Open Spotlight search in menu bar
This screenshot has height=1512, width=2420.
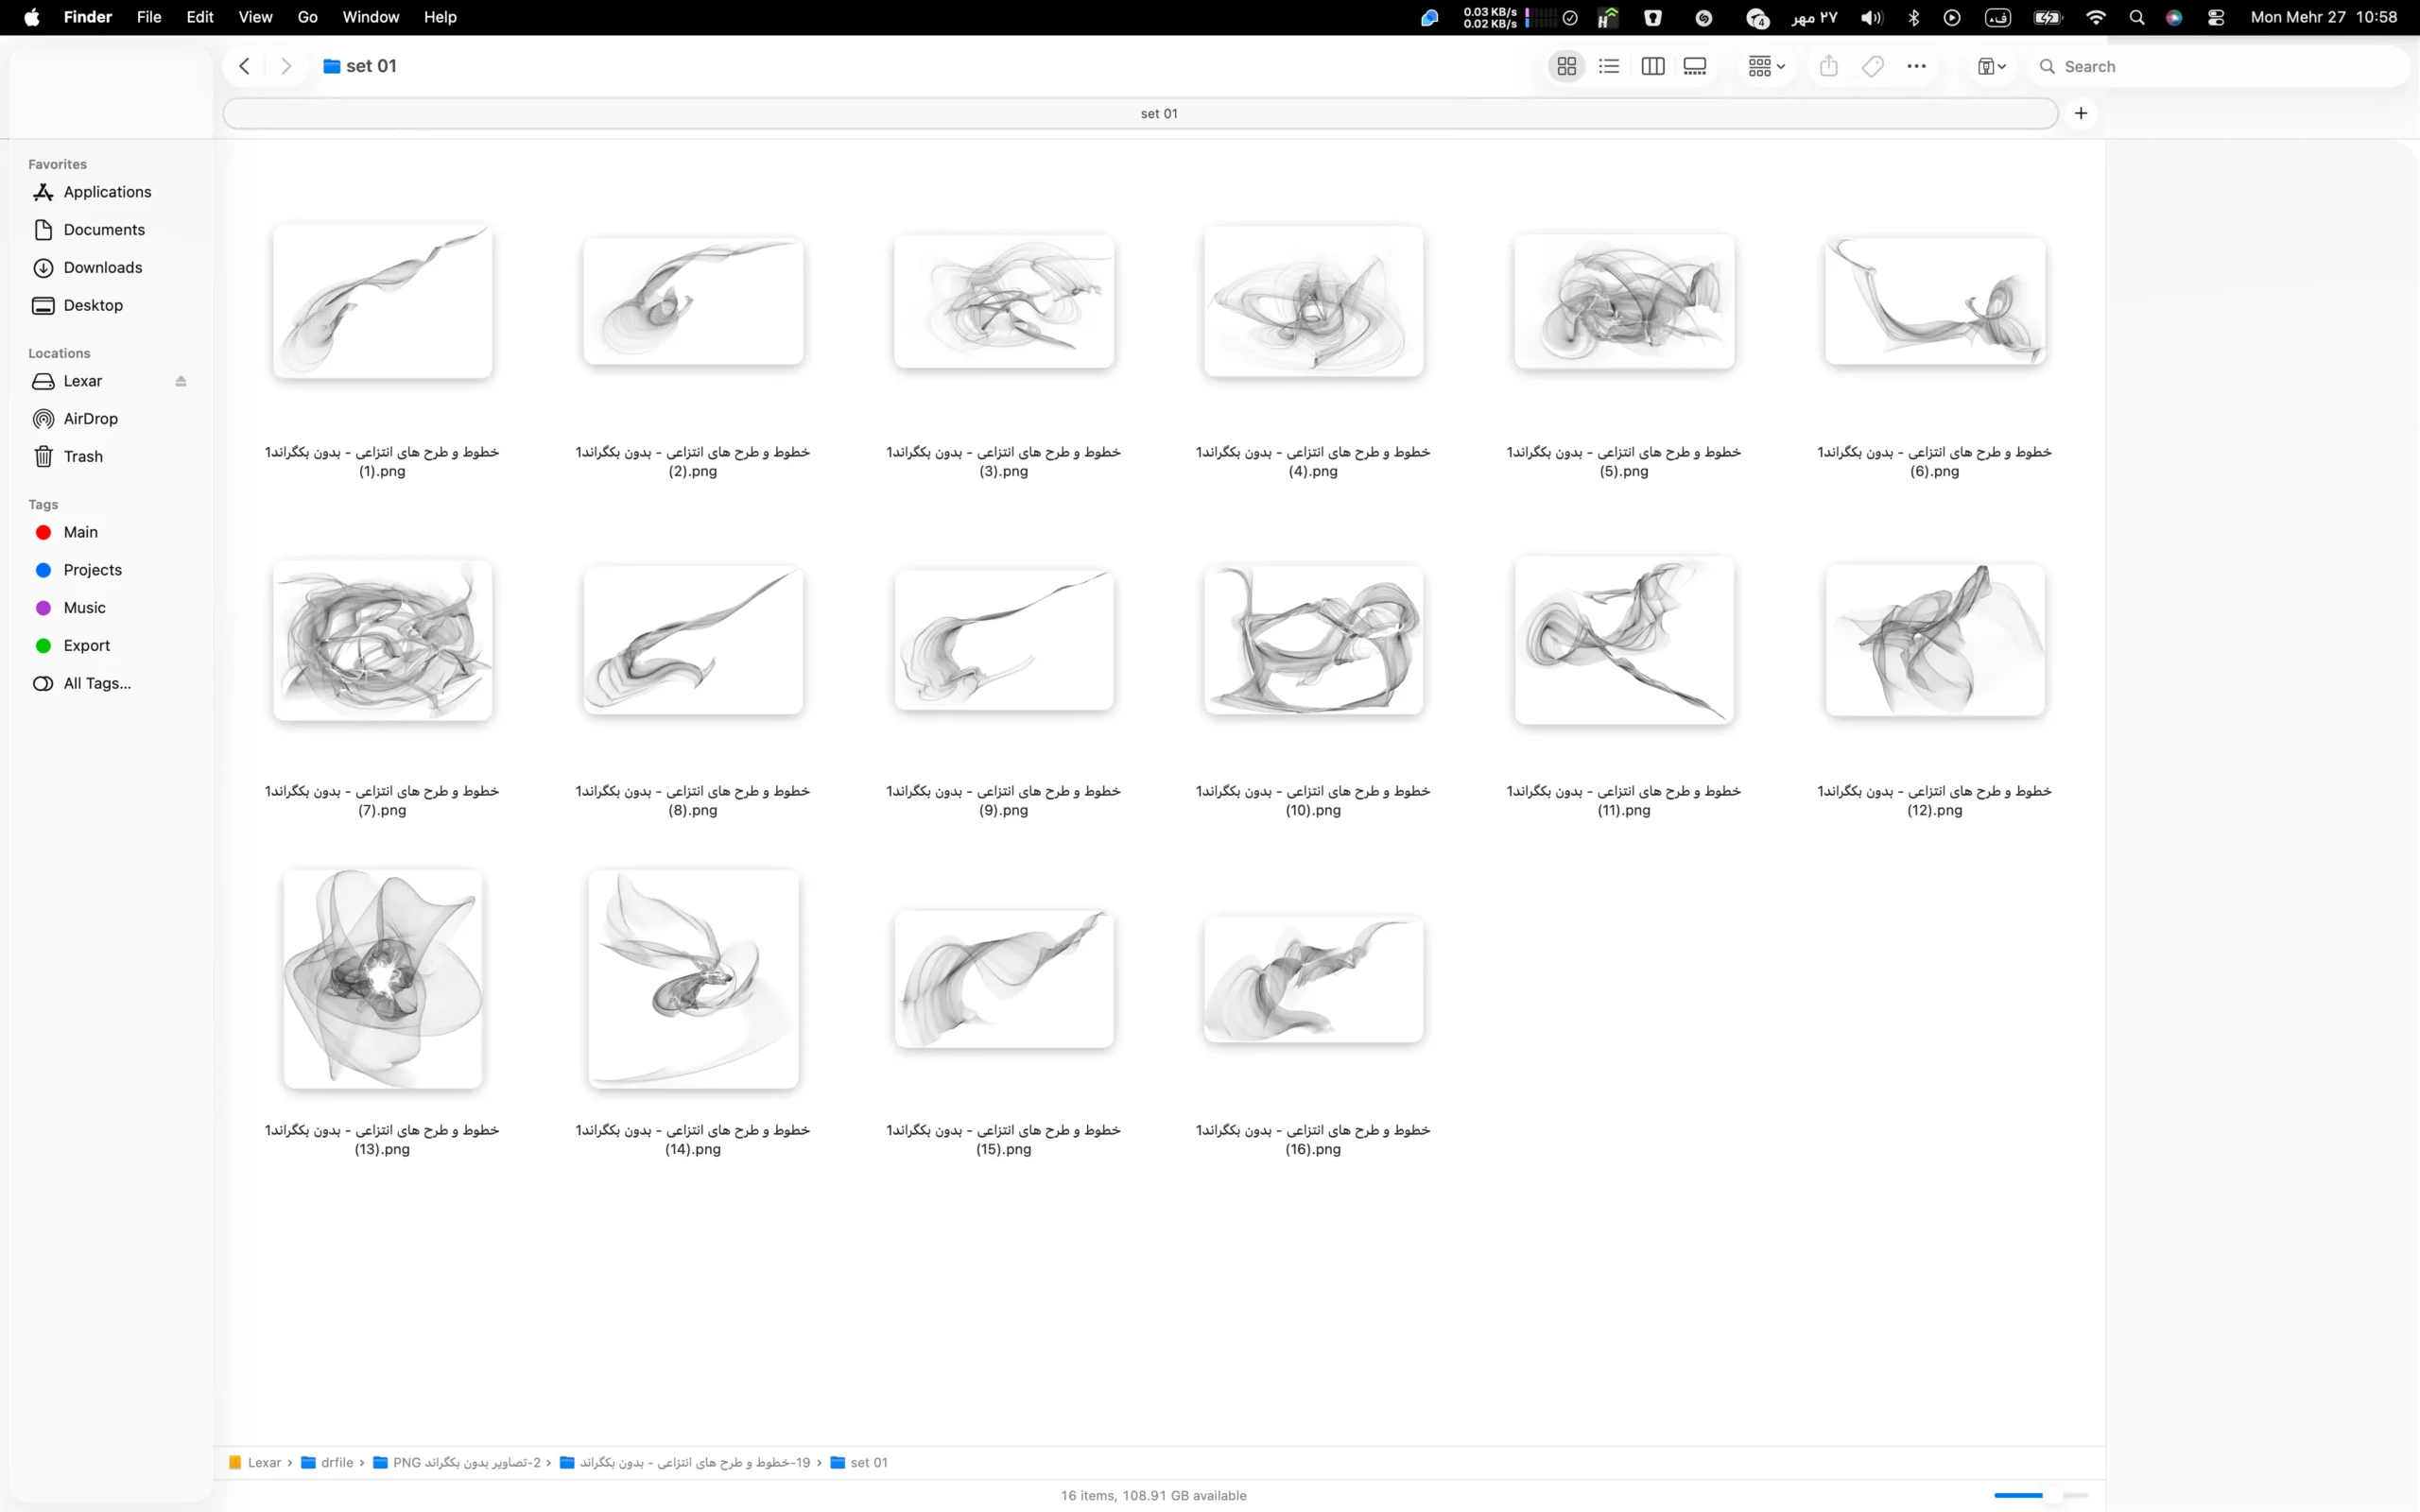click(x=2137, y=17)
